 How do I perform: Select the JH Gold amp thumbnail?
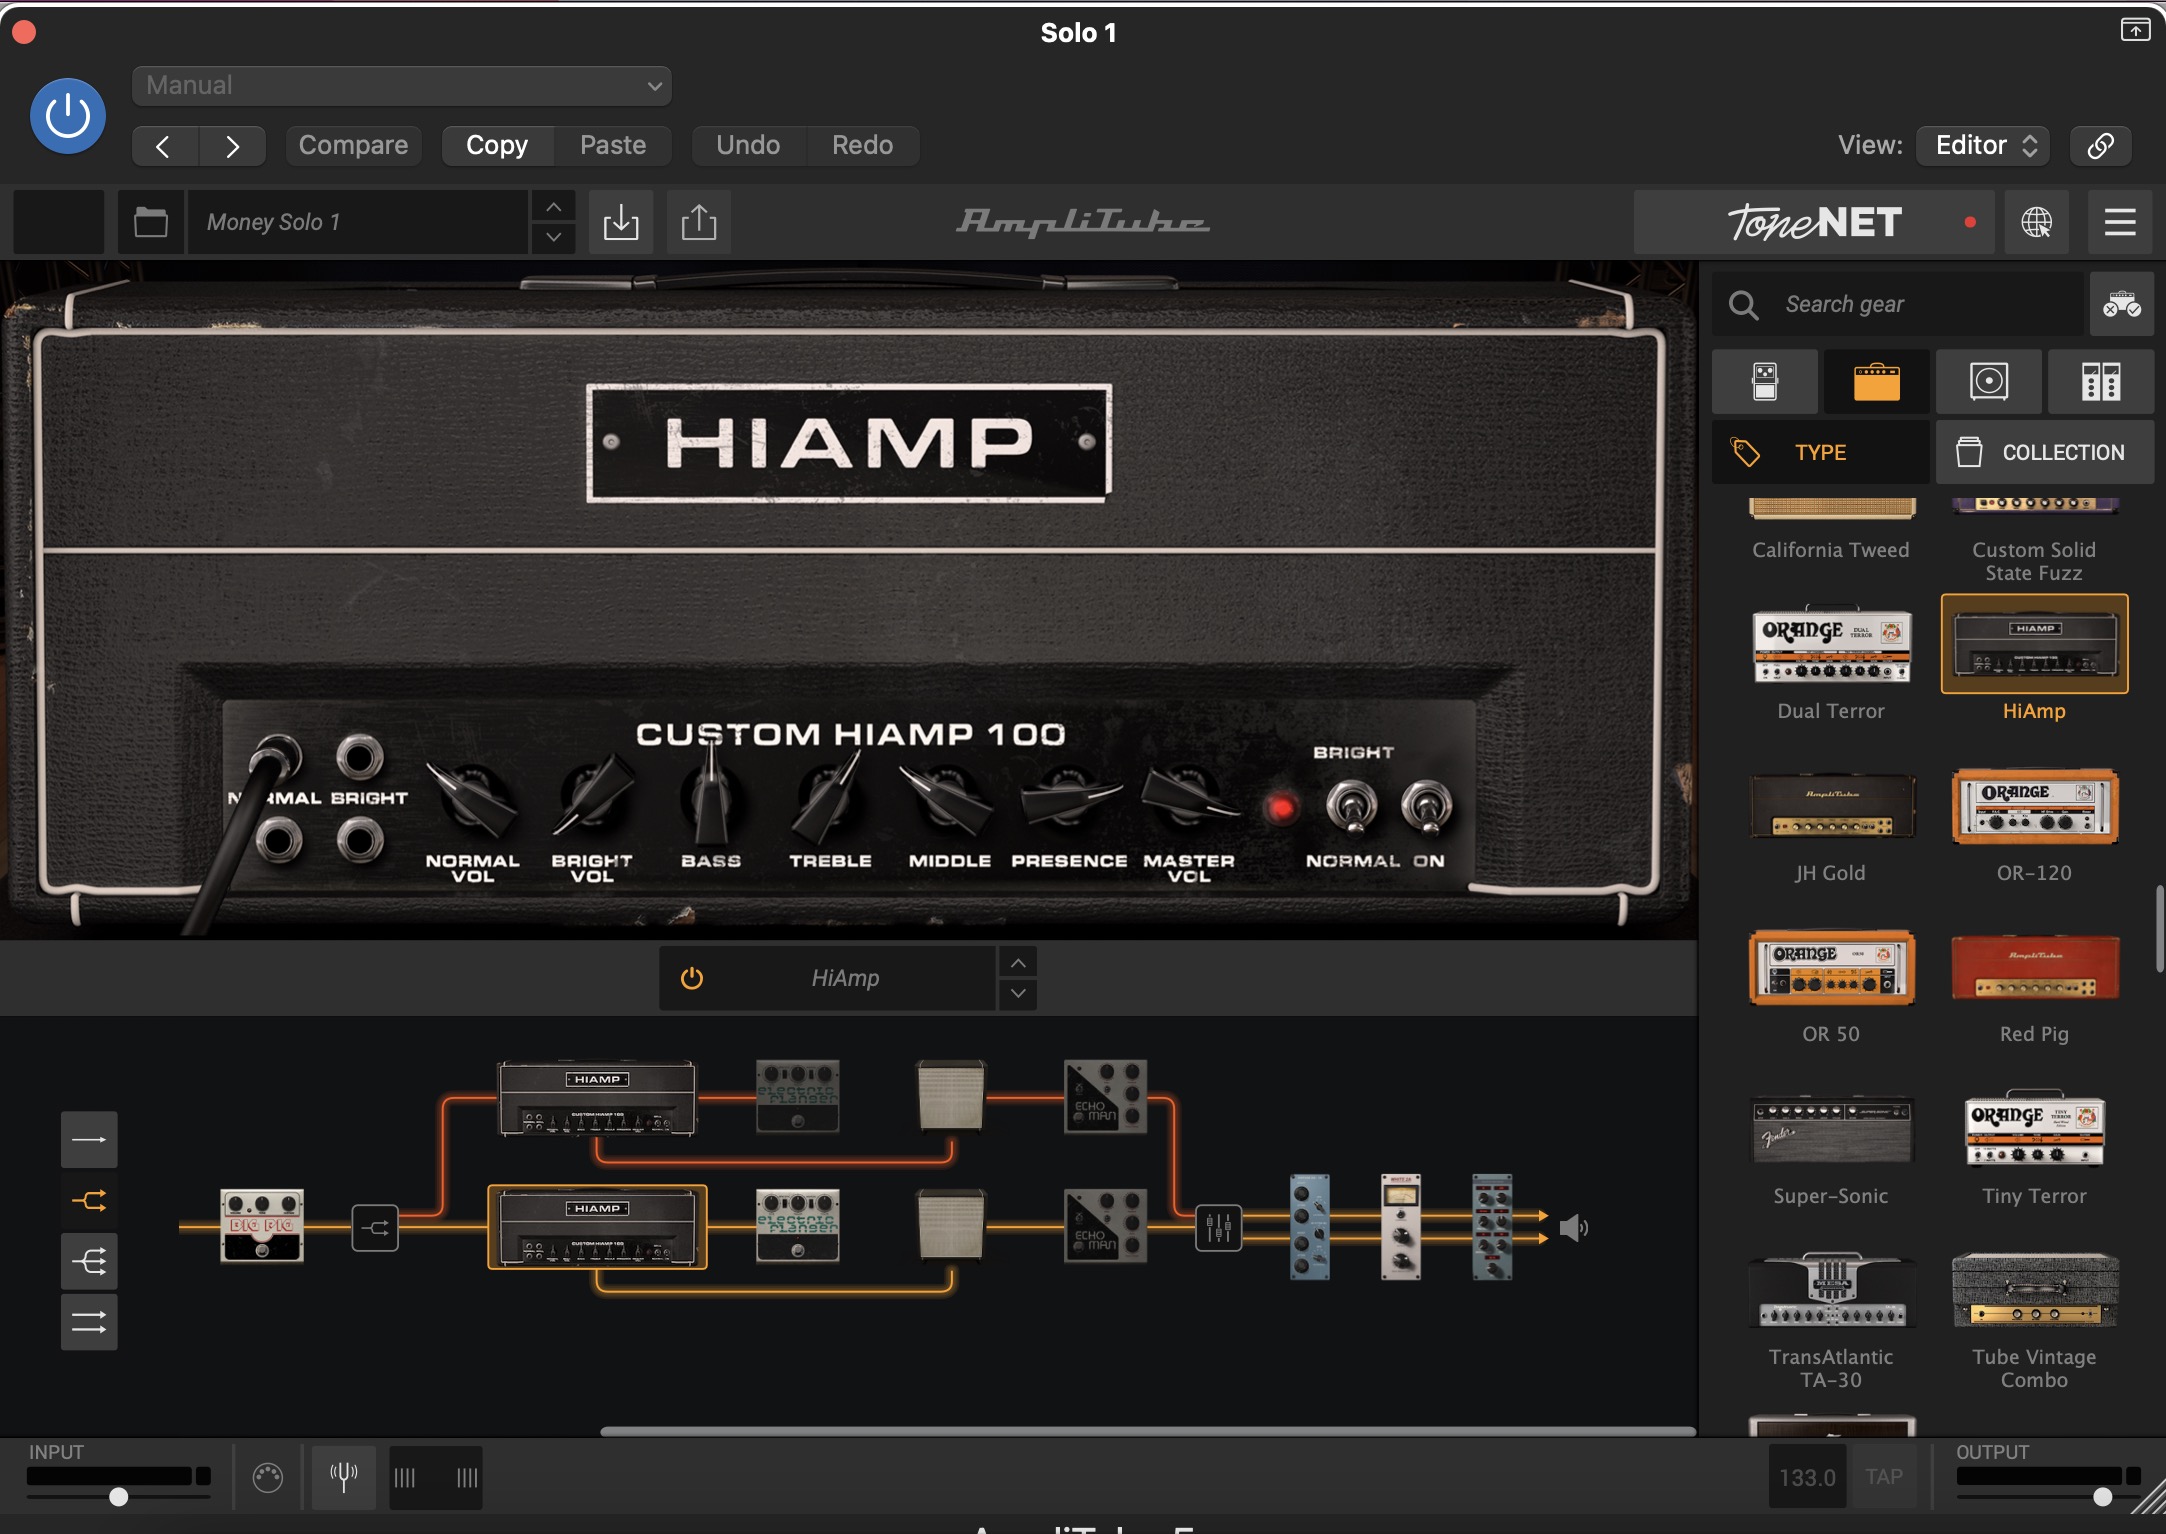(1832, 806)
